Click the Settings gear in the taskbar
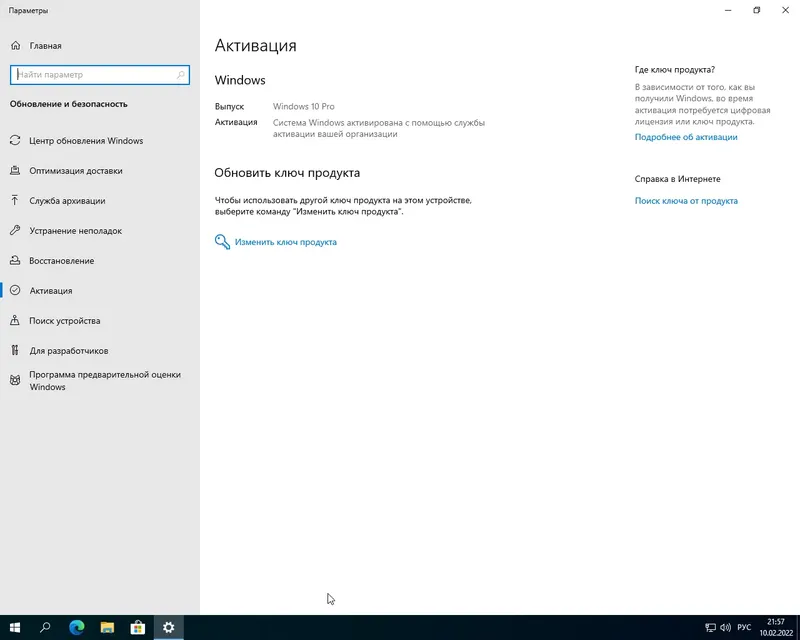Viewport: 800px width, 640px height. 168,627
